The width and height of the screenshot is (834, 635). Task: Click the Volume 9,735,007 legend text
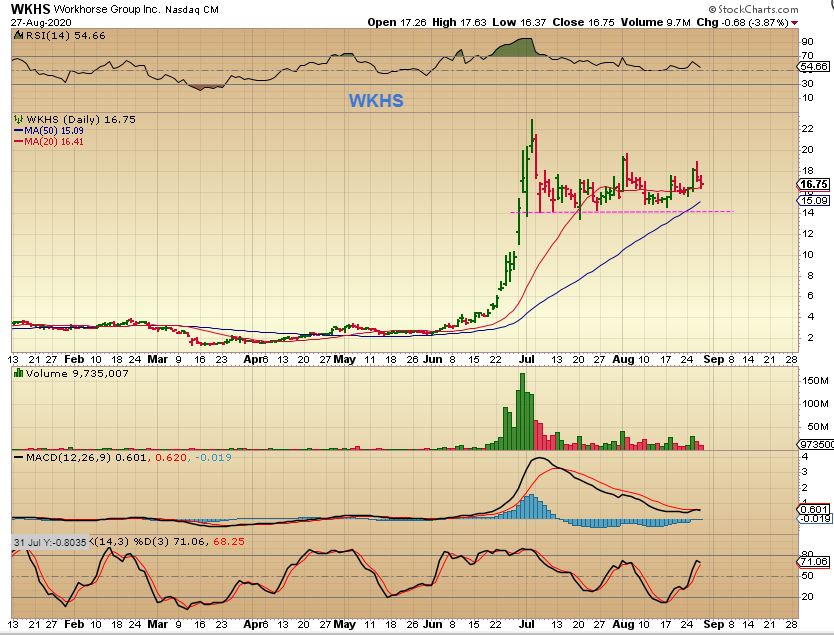[x=77, y=373]
